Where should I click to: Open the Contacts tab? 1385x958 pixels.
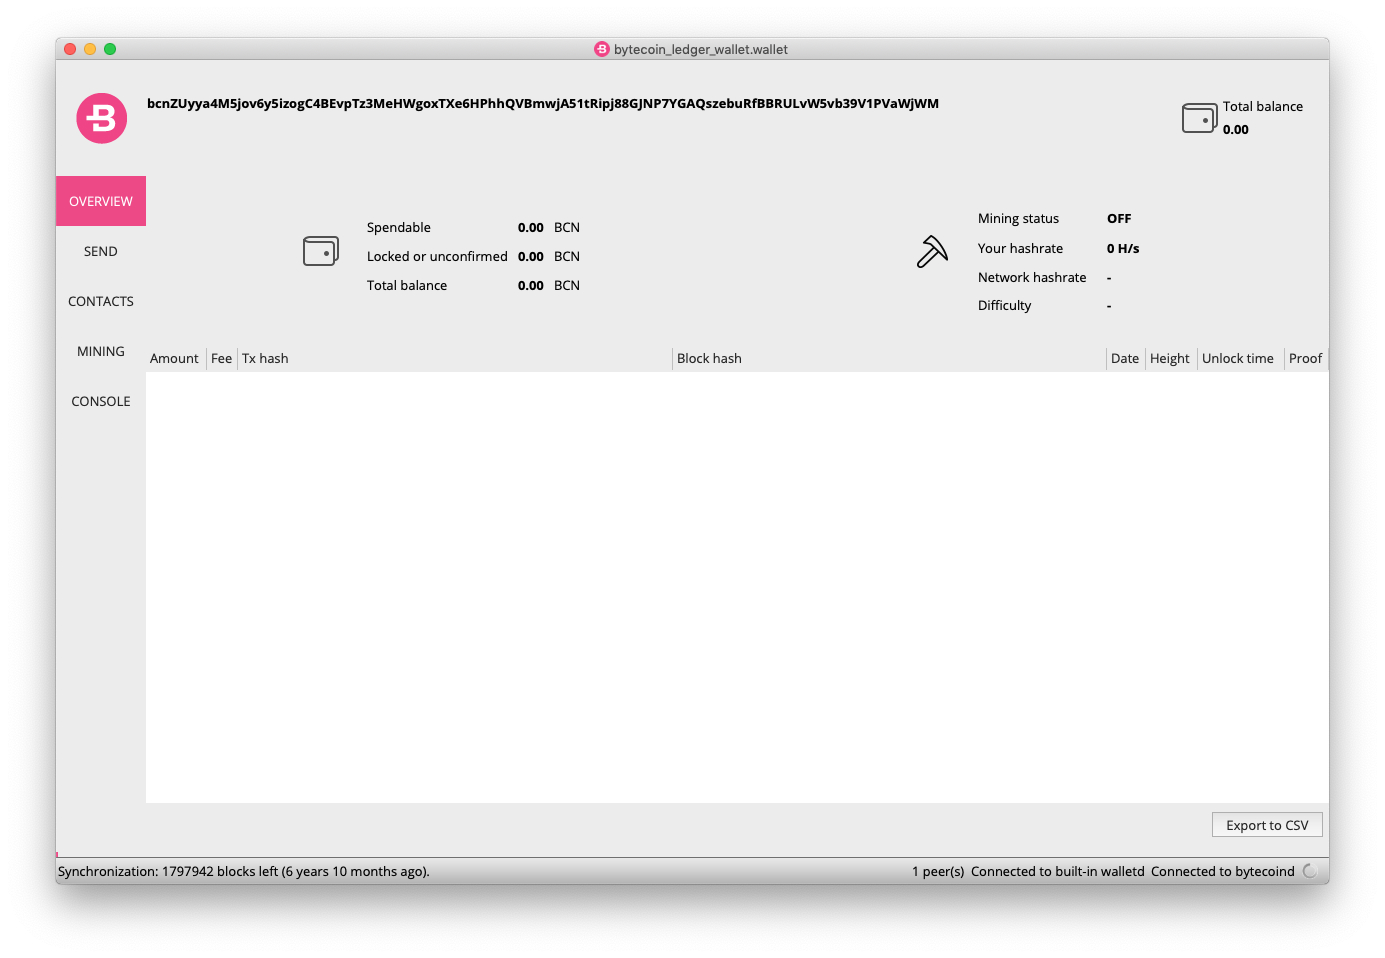[101, 301]
